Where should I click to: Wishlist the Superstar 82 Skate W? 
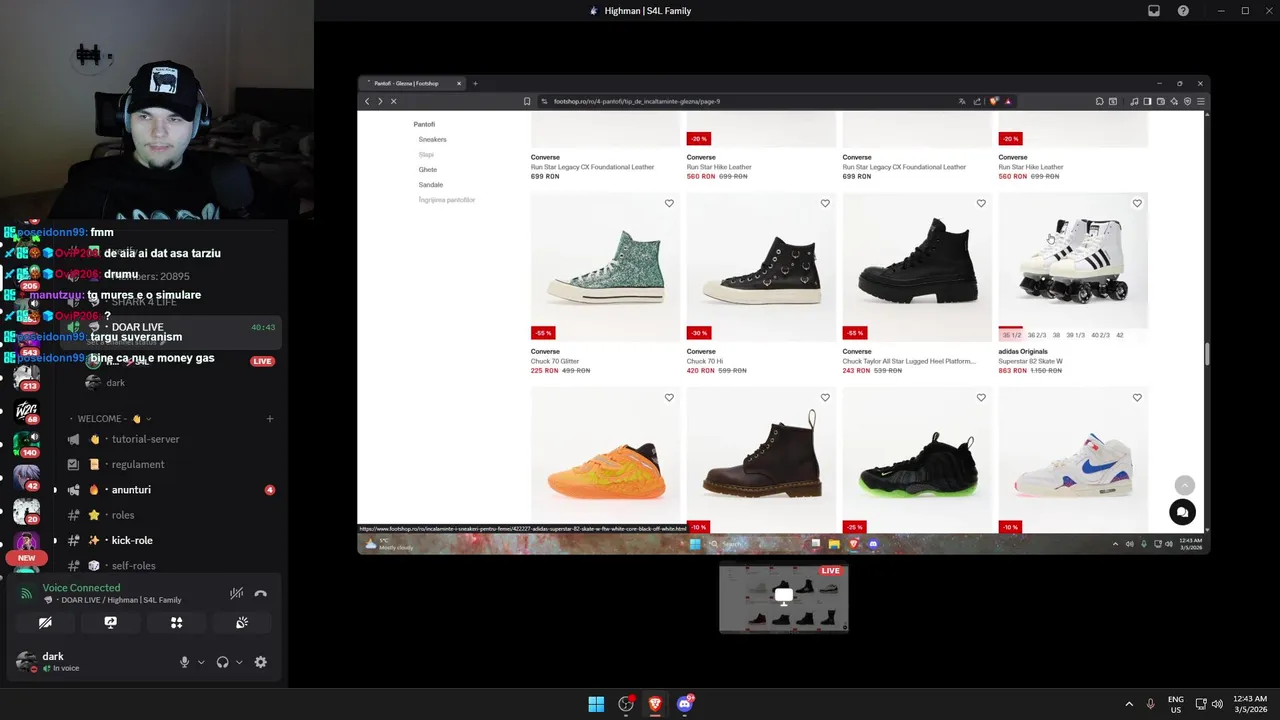pos(1137,203)
